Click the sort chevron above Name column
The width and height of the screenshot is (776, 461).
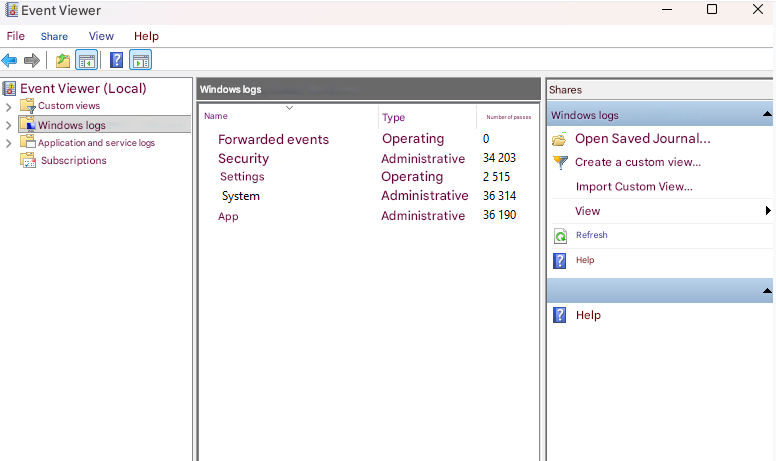coord(290,107)
